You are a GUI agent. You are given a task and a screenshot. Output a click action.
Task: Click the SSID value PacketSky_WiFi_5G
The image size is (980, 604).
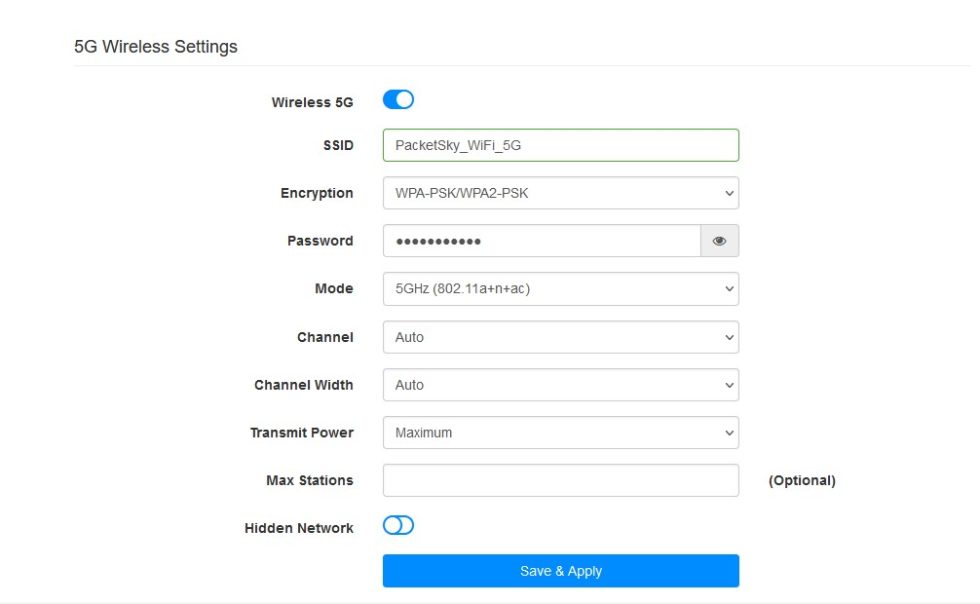click(x=460, y=145)
